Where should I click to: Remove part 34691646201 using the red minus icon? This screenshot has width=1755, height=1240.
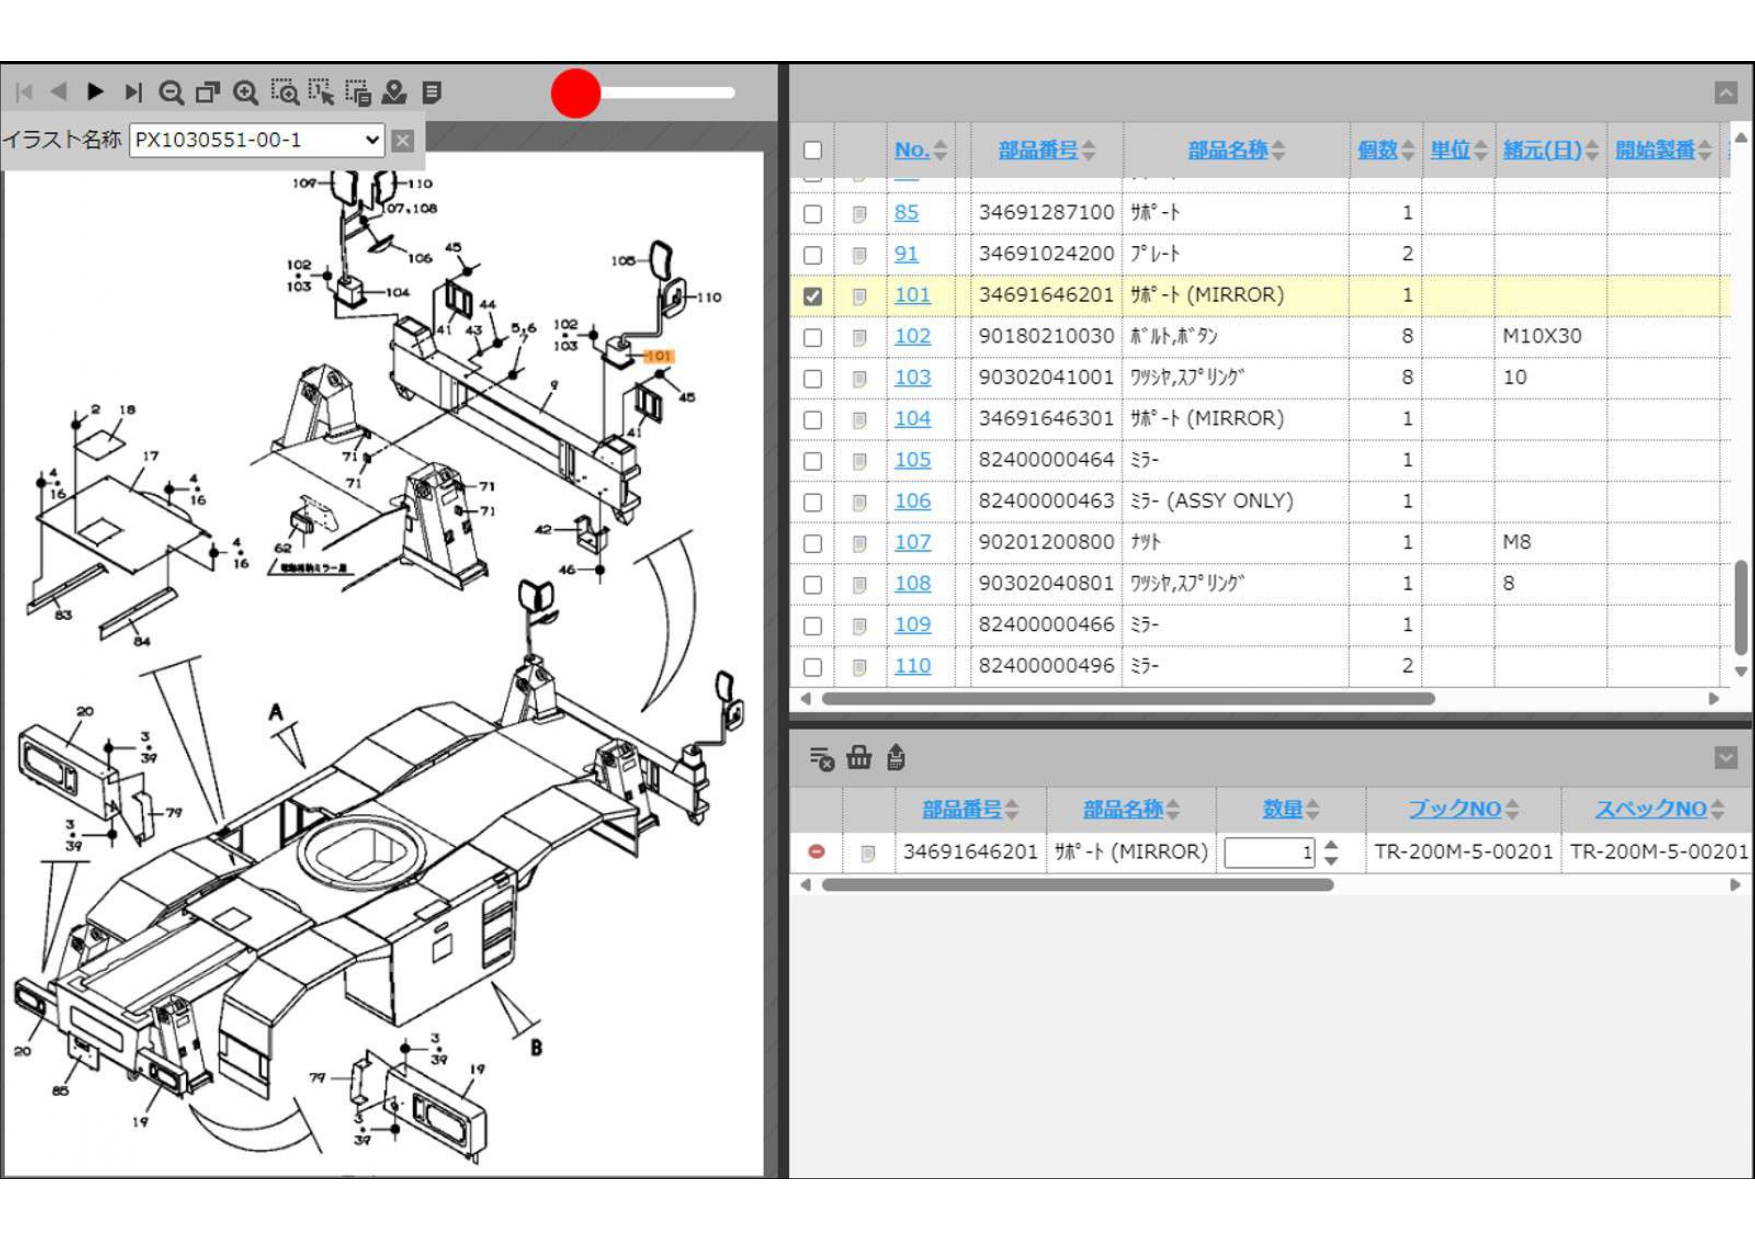817,852
